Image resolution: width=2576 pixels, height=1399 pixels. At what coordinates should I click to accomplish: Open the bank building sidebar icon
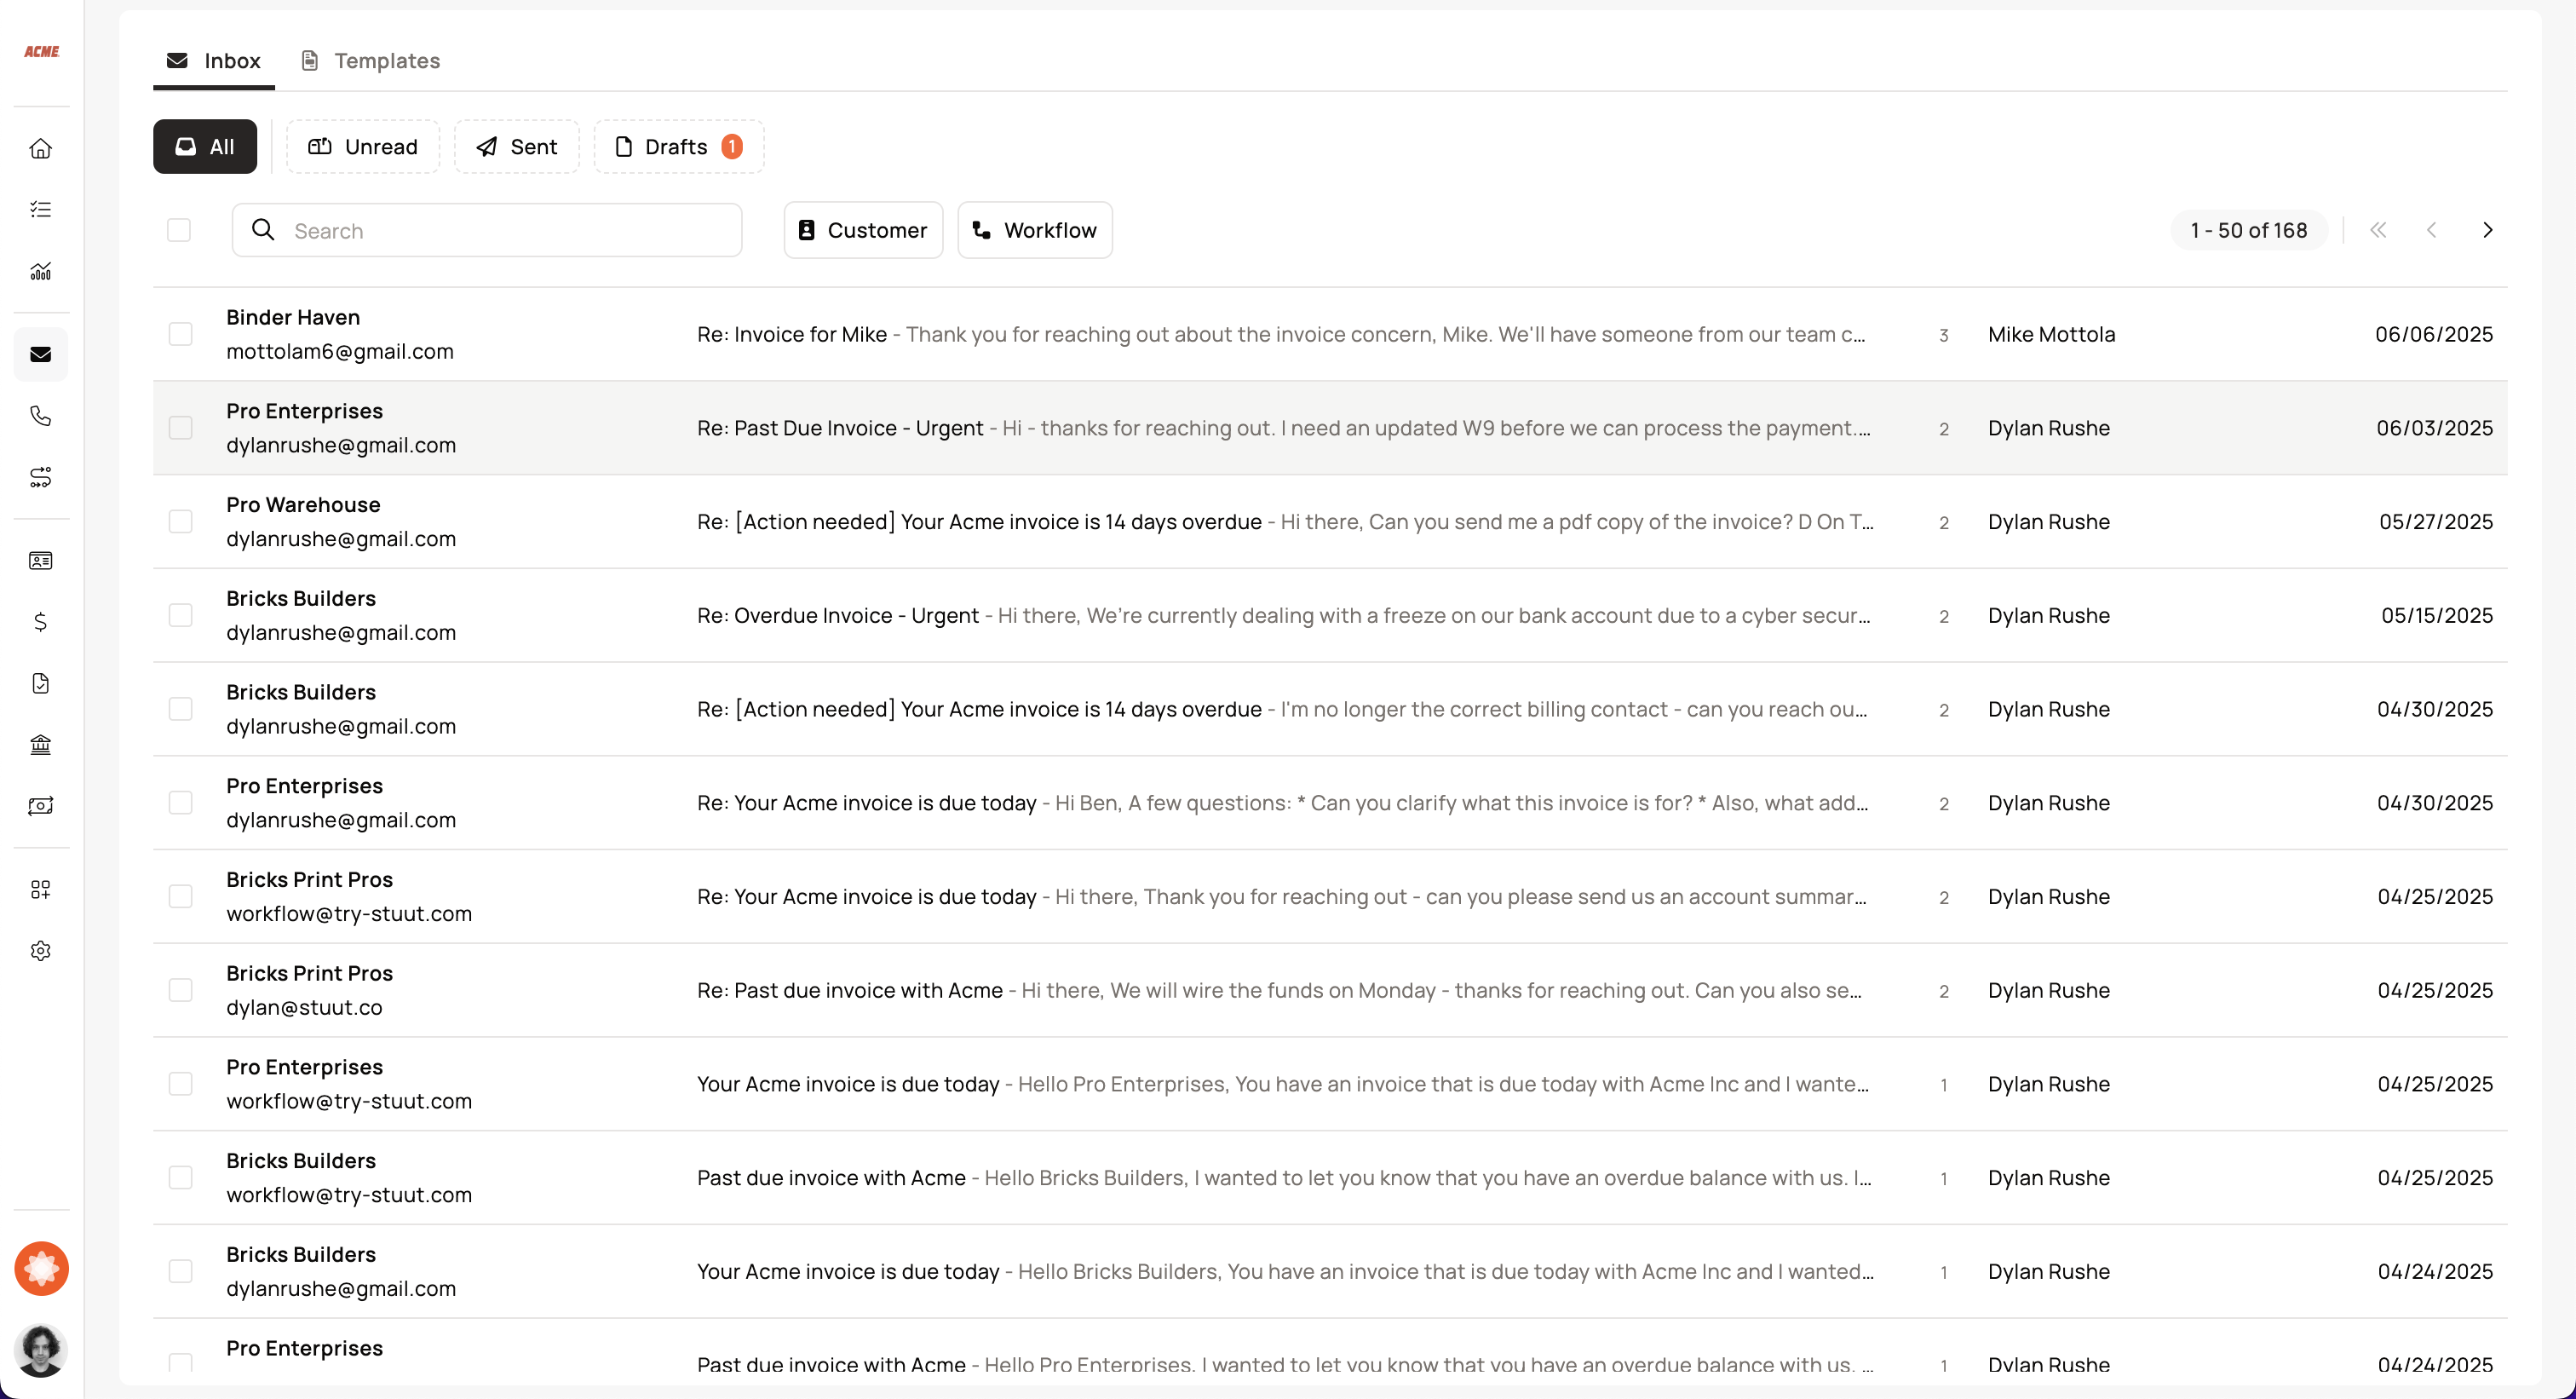click(x=41, y=744)
